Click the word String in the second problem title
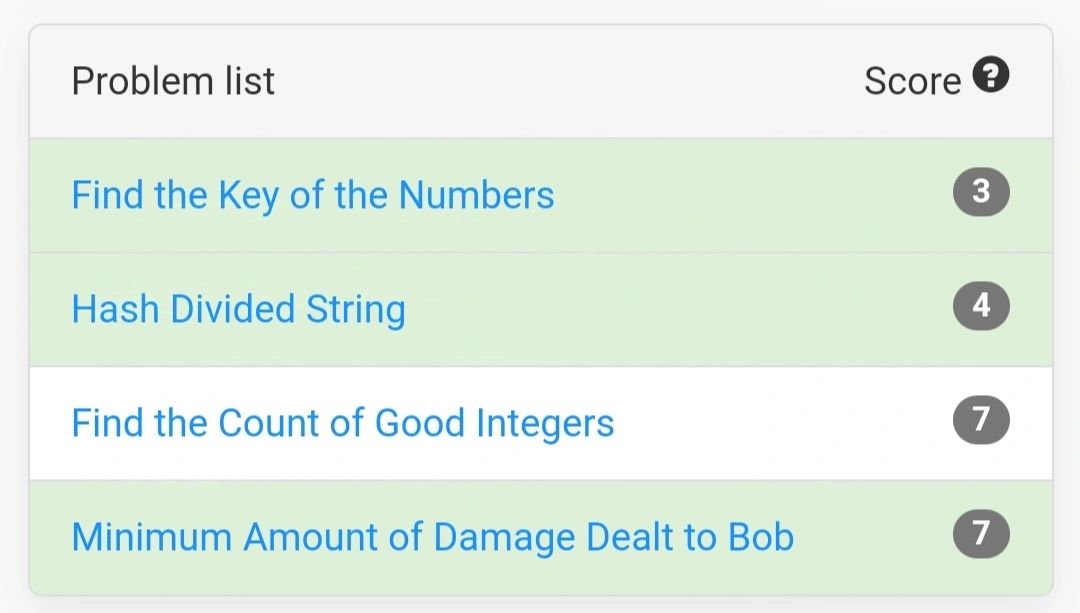The width and height of the screenshot is (1080, 613). [355, 309]
